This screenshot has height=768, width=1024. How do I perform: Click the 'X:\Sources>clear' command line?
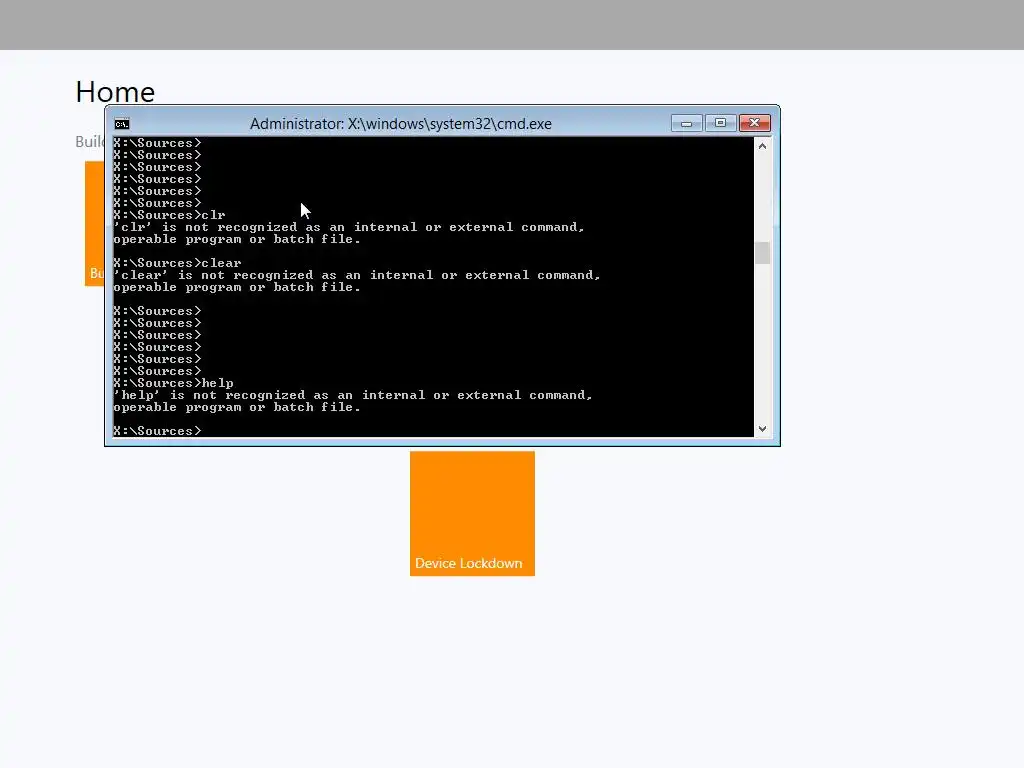177,263
